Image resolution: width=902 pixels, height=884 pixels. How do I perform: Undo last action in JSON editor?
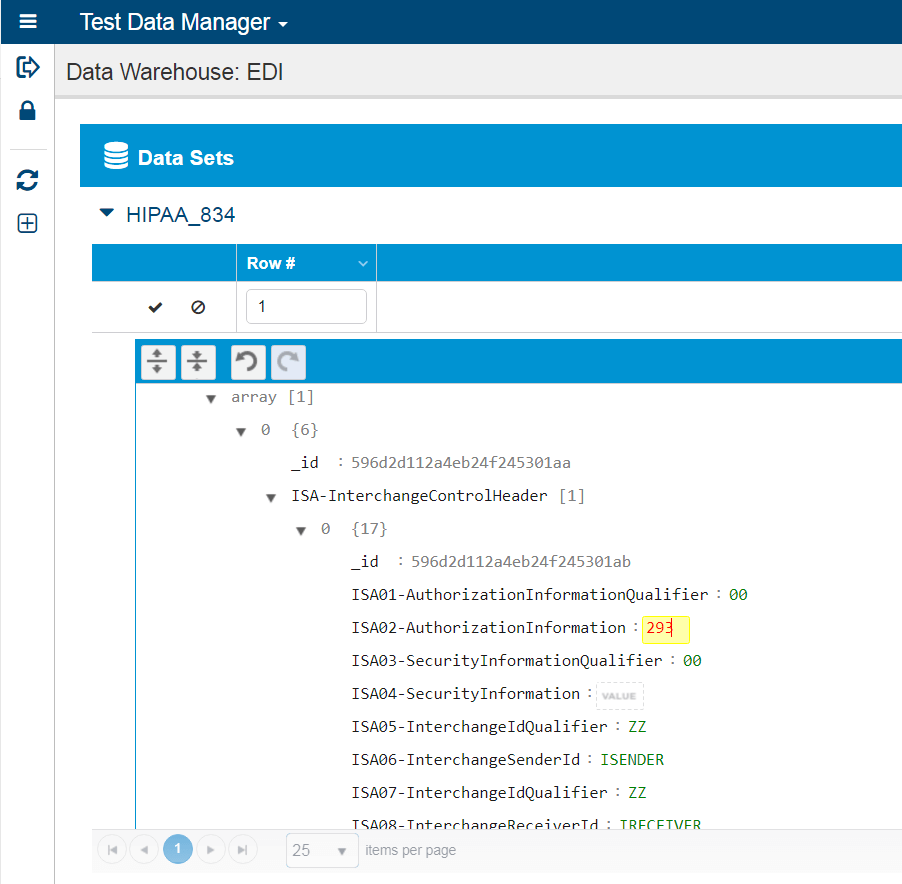point(248,362)
